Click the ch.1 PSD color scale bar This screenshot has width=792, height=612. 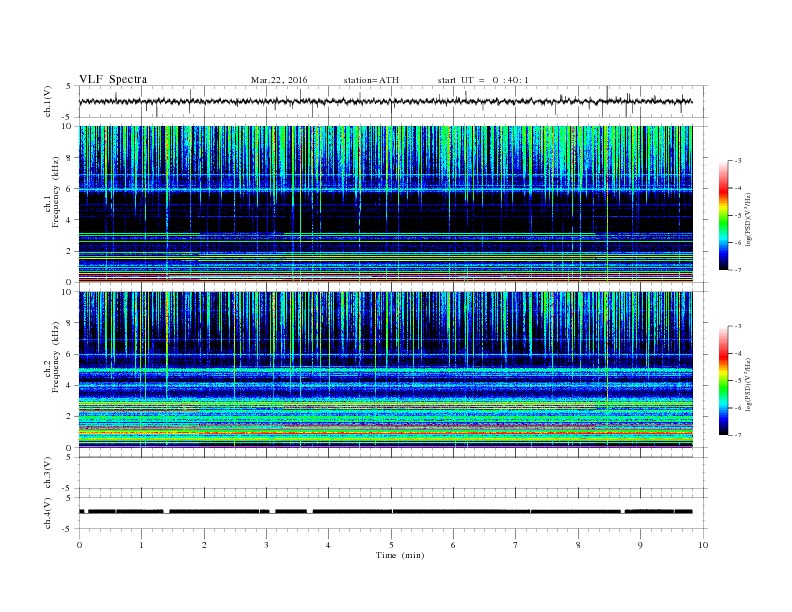[723, 215]
